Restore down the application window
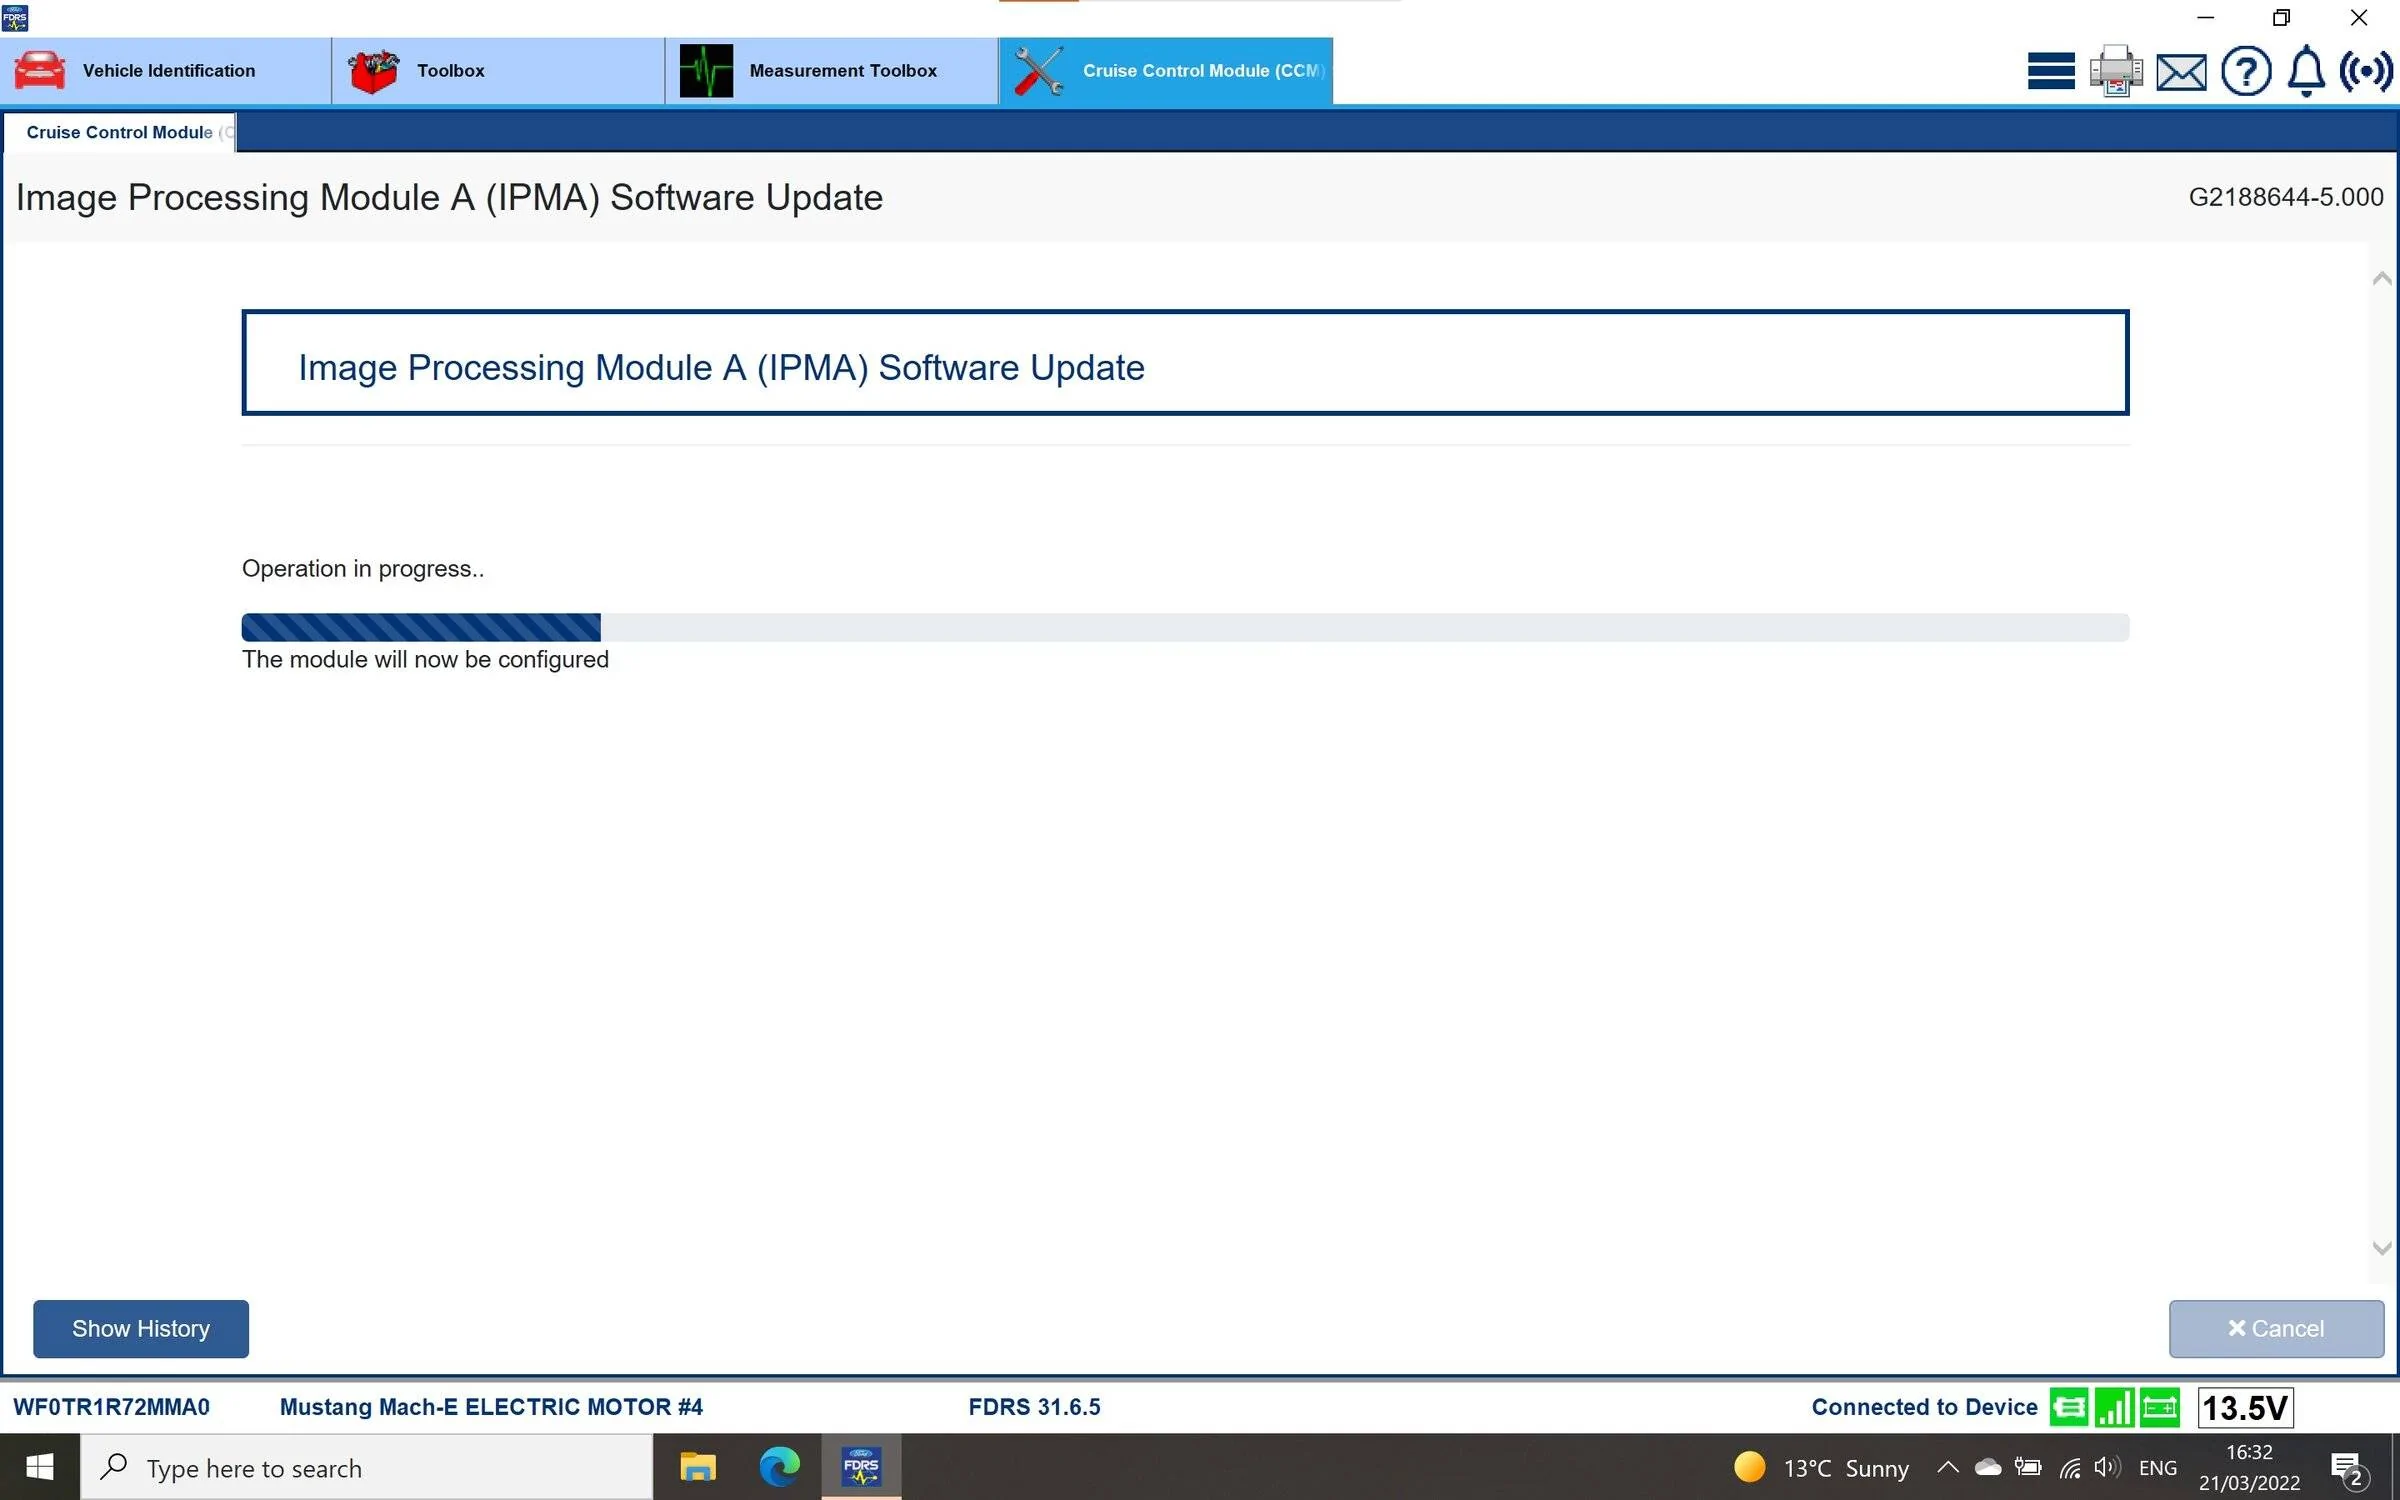This screenshot has height=1500, width=2400. pos(2281,18)
